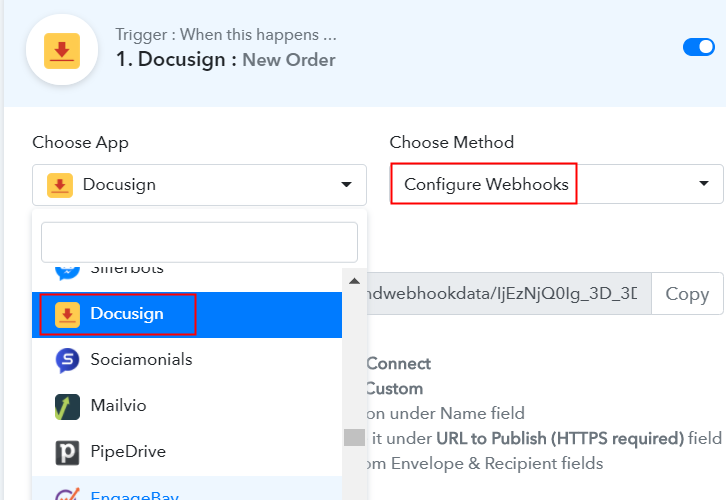The image size is (726, 500).
Task: Click 'URL to Publish (HTTPS required)' text
Action: pos(560,438)
